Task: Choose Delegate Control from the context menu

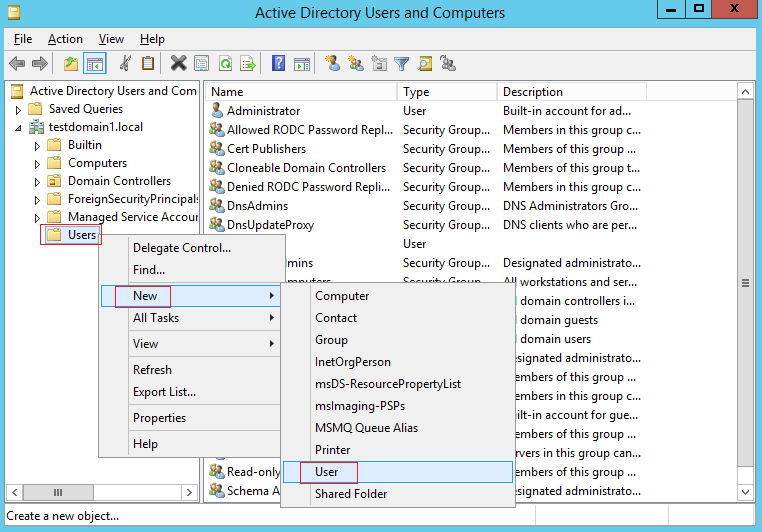Action: pyautogui.click(x=181, y=248)
